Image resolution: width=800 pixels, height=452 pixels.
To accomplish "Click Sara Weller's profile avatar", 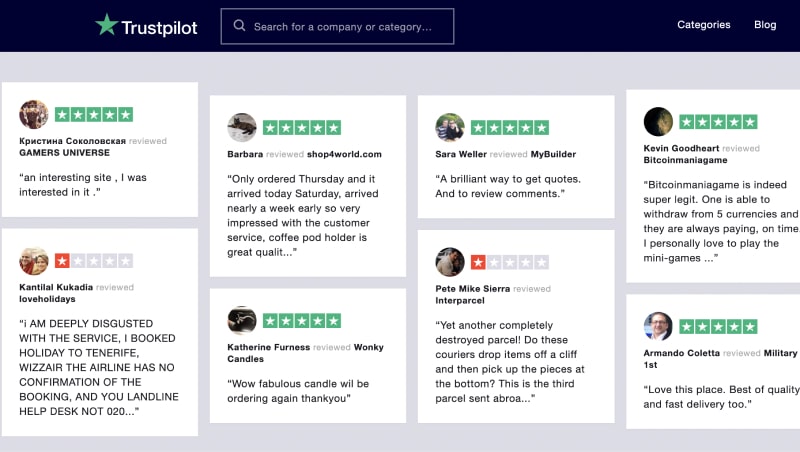I will [450, 127].
